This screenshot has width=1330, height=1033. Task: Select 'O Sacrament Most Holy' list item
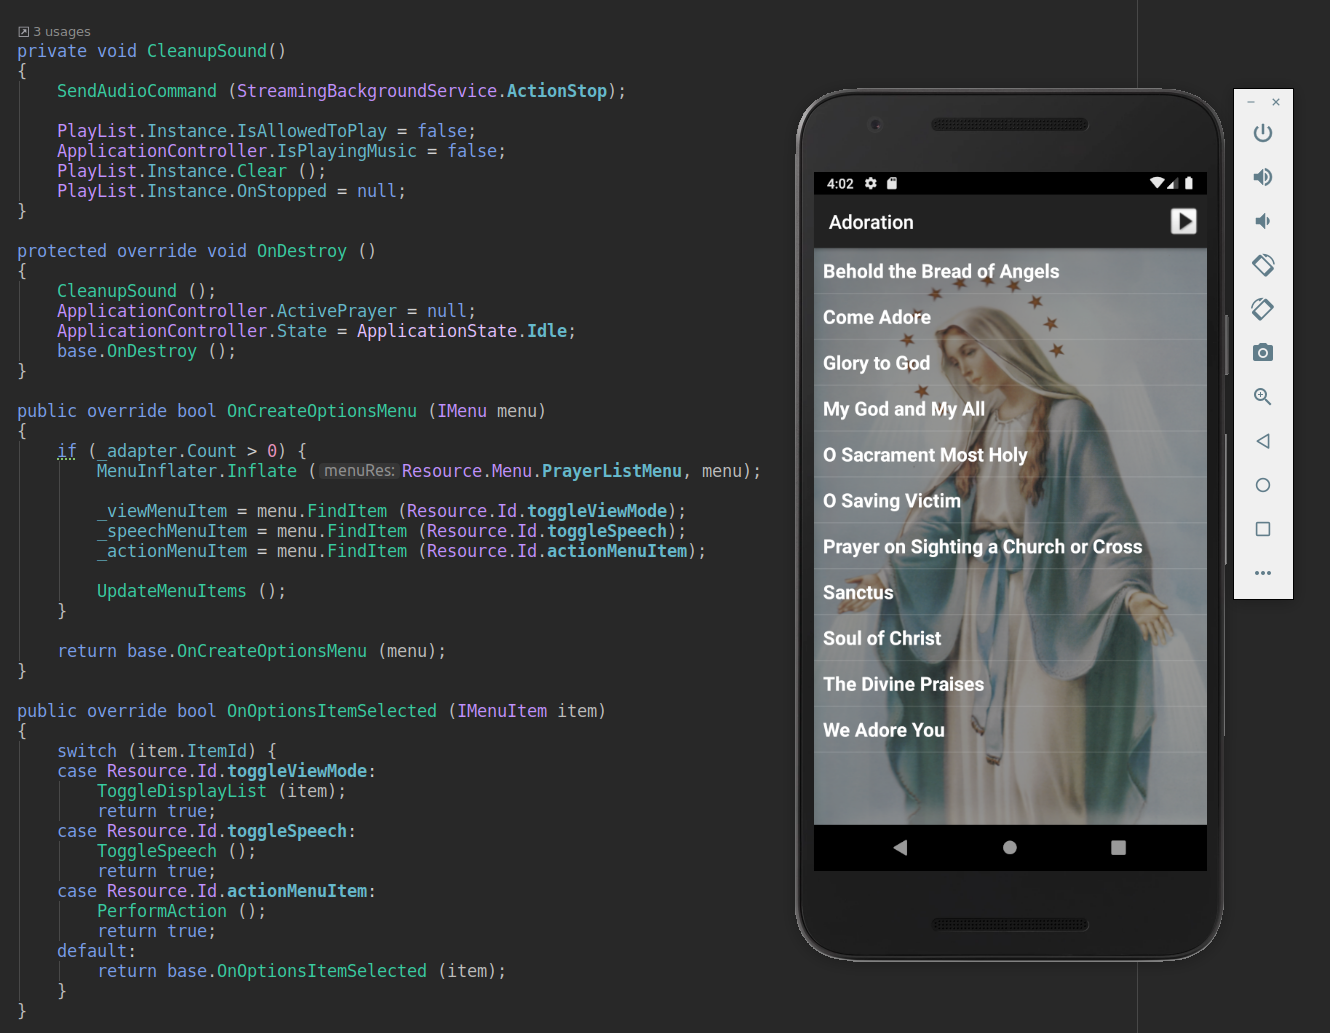click(1010, 455)
